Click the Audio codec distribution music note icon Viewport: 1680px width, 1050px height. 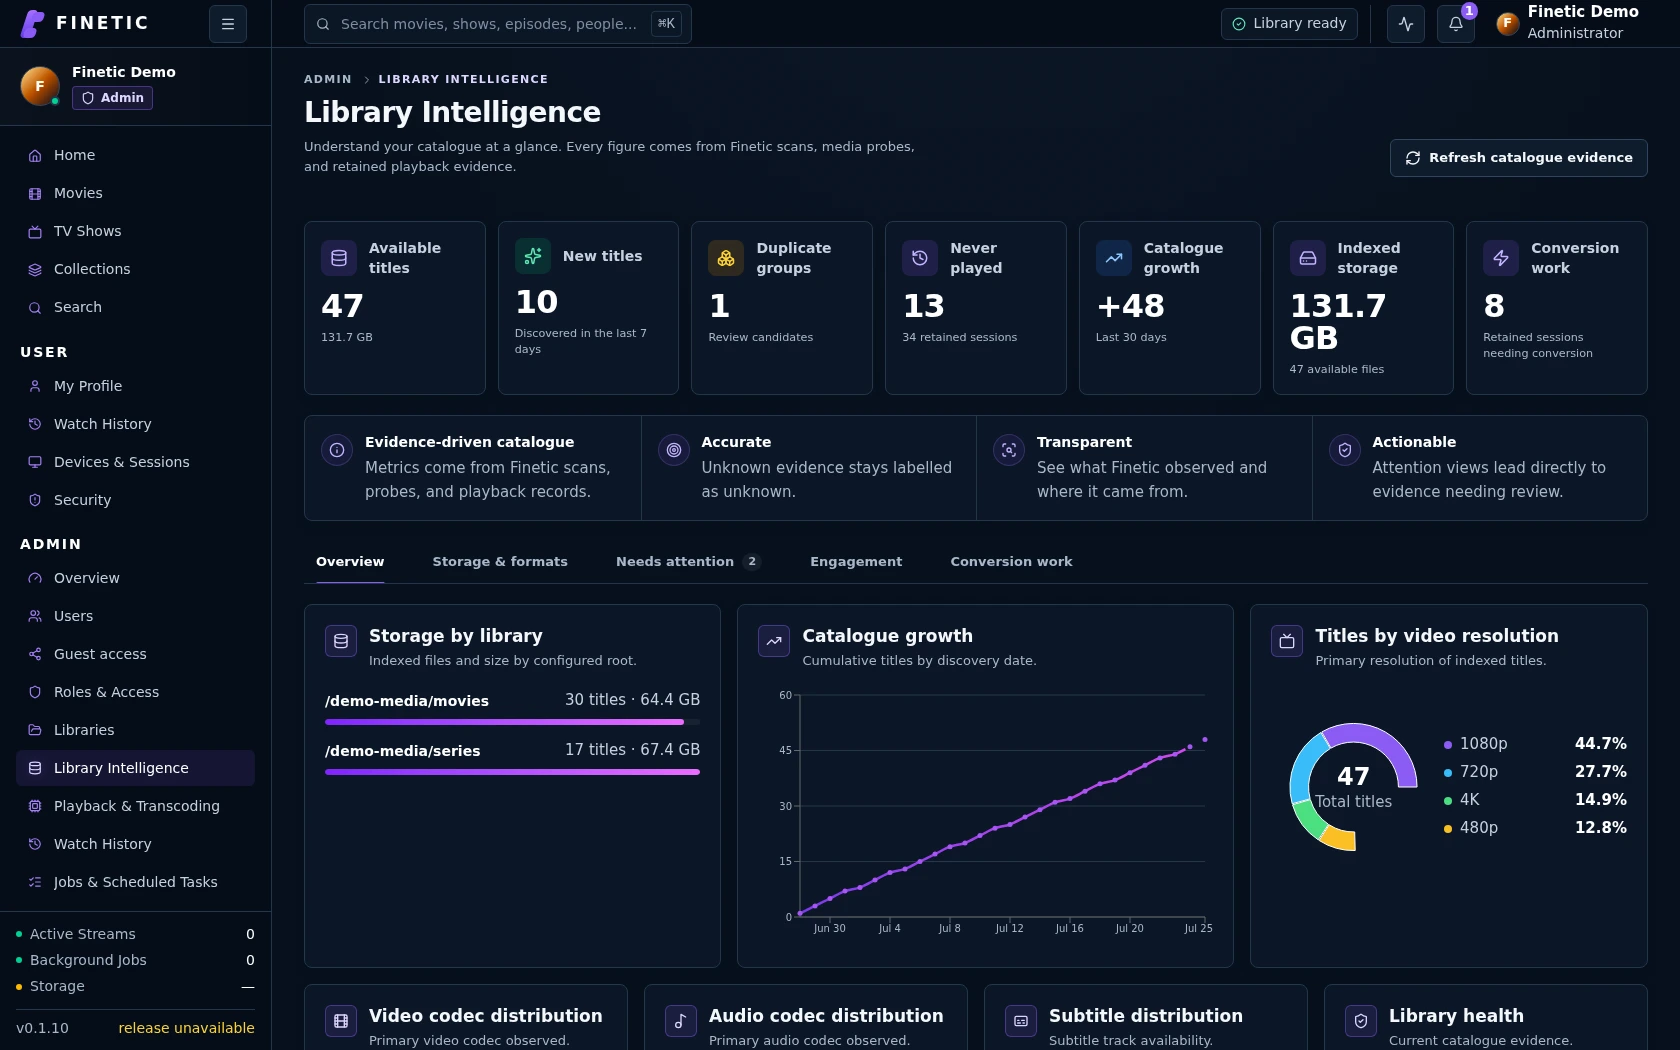pos(681,1021)
